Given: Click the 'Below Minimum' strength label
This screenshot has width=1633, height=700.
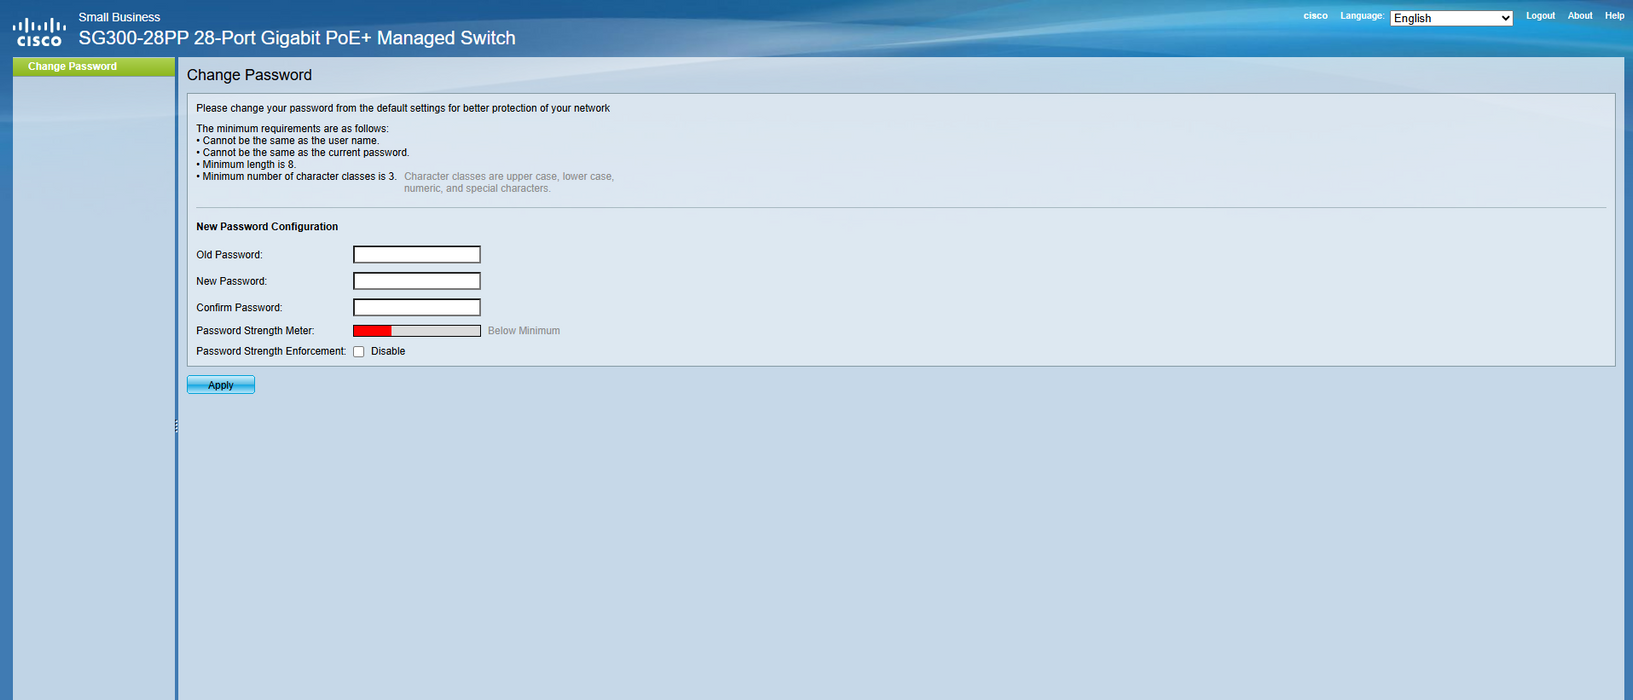Looking at the screenshot, I should (524, 331).
